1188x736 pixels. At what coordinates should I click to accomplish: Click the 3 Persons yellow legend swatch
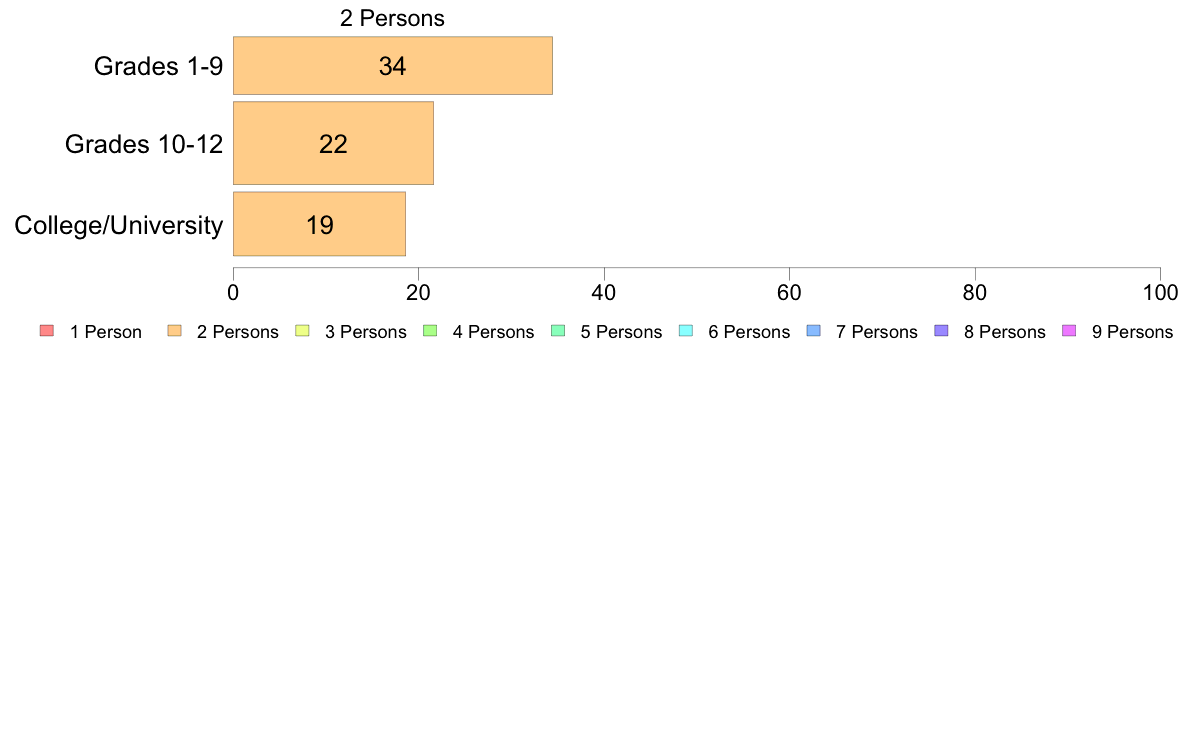[x=302, y=330]
